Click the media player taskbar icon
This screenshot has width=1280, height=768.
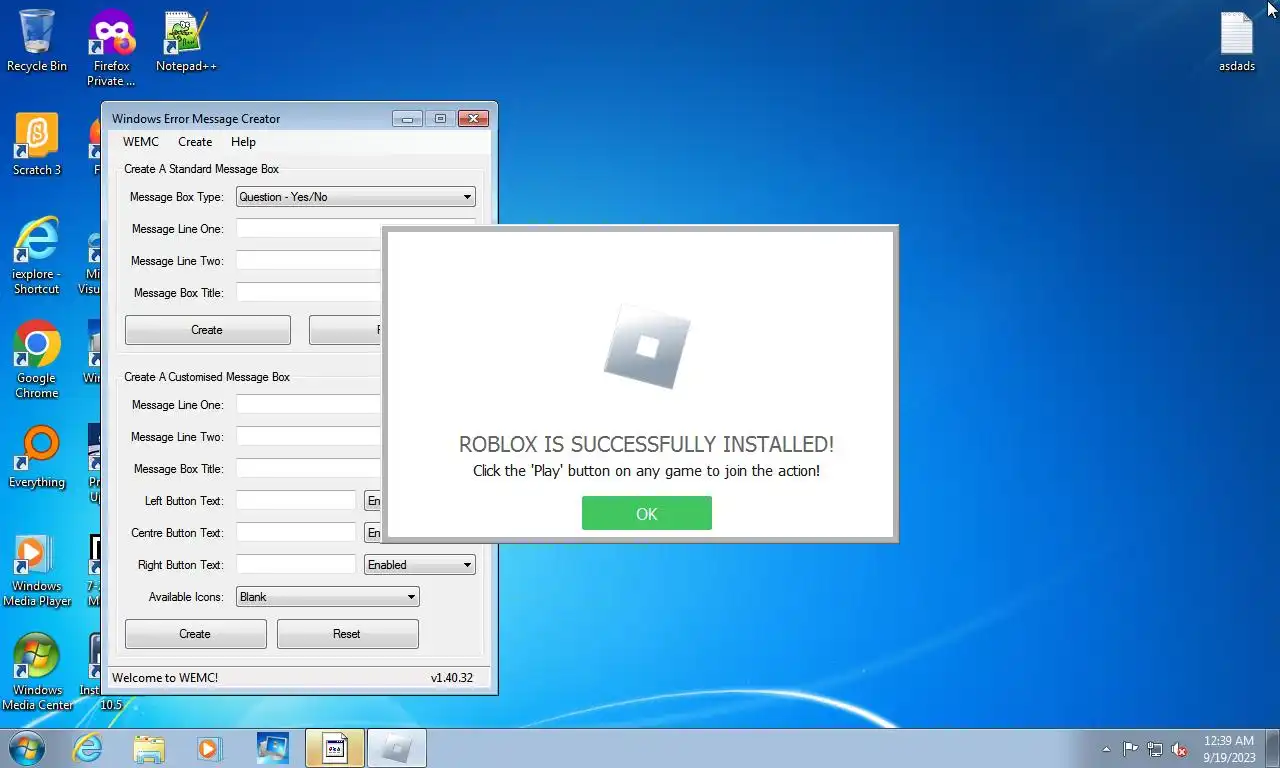209,748
